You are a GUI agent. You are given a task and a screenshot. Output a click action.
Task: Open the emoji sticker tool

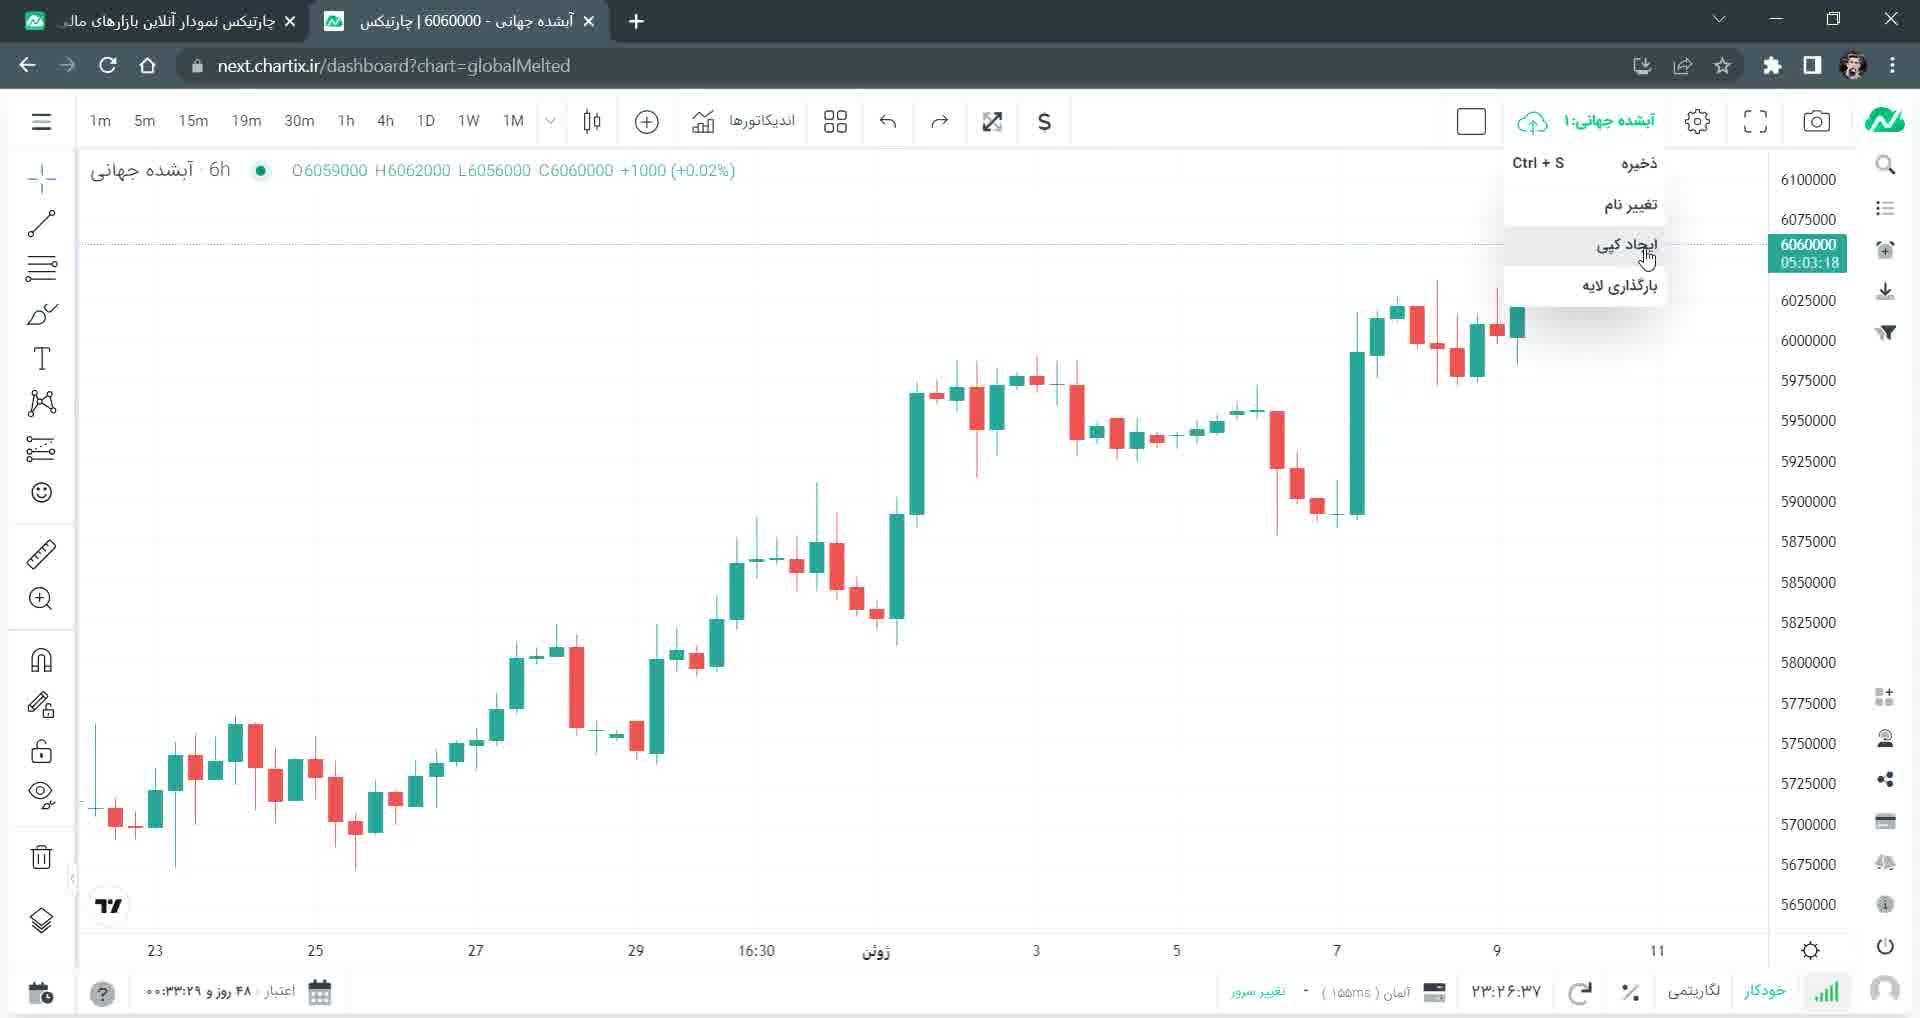point(41,492)
